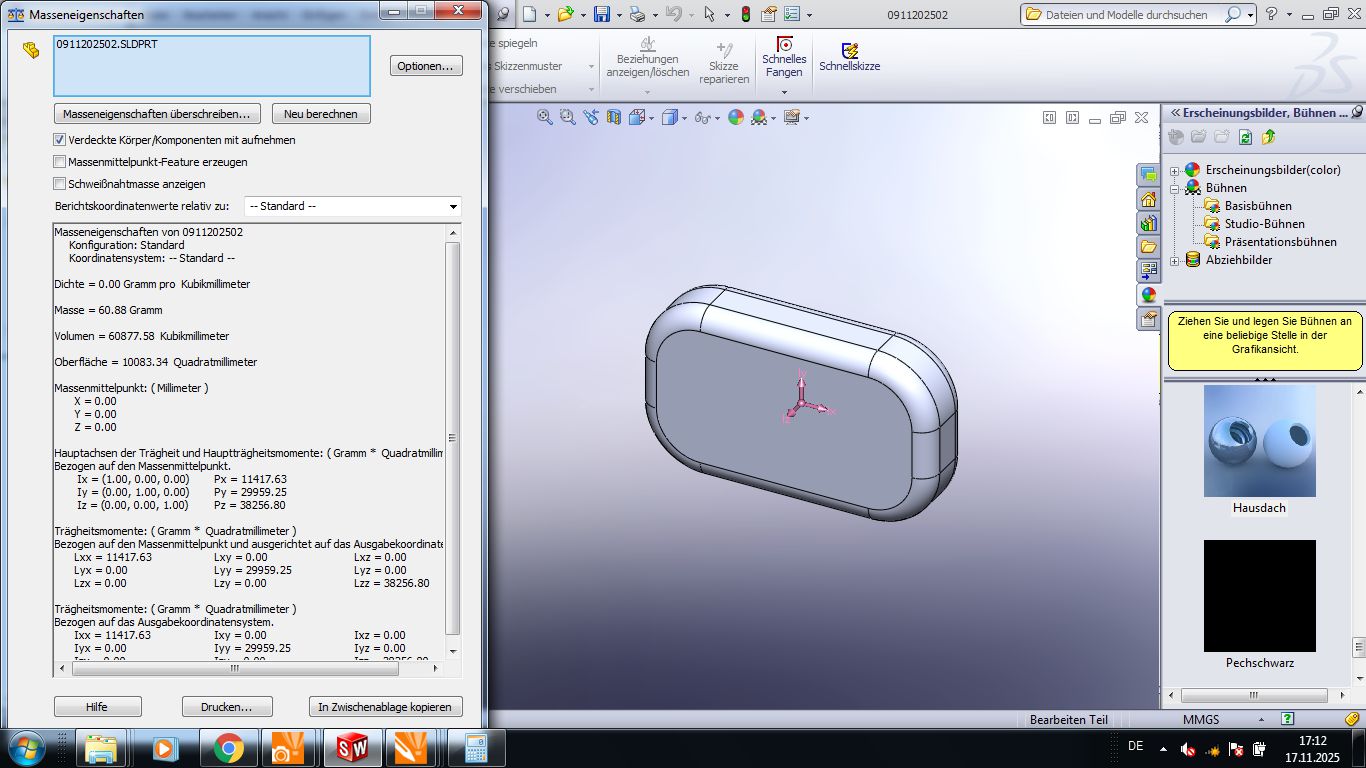
Task: Click the Hilfe button
Action: click(97, 707)
